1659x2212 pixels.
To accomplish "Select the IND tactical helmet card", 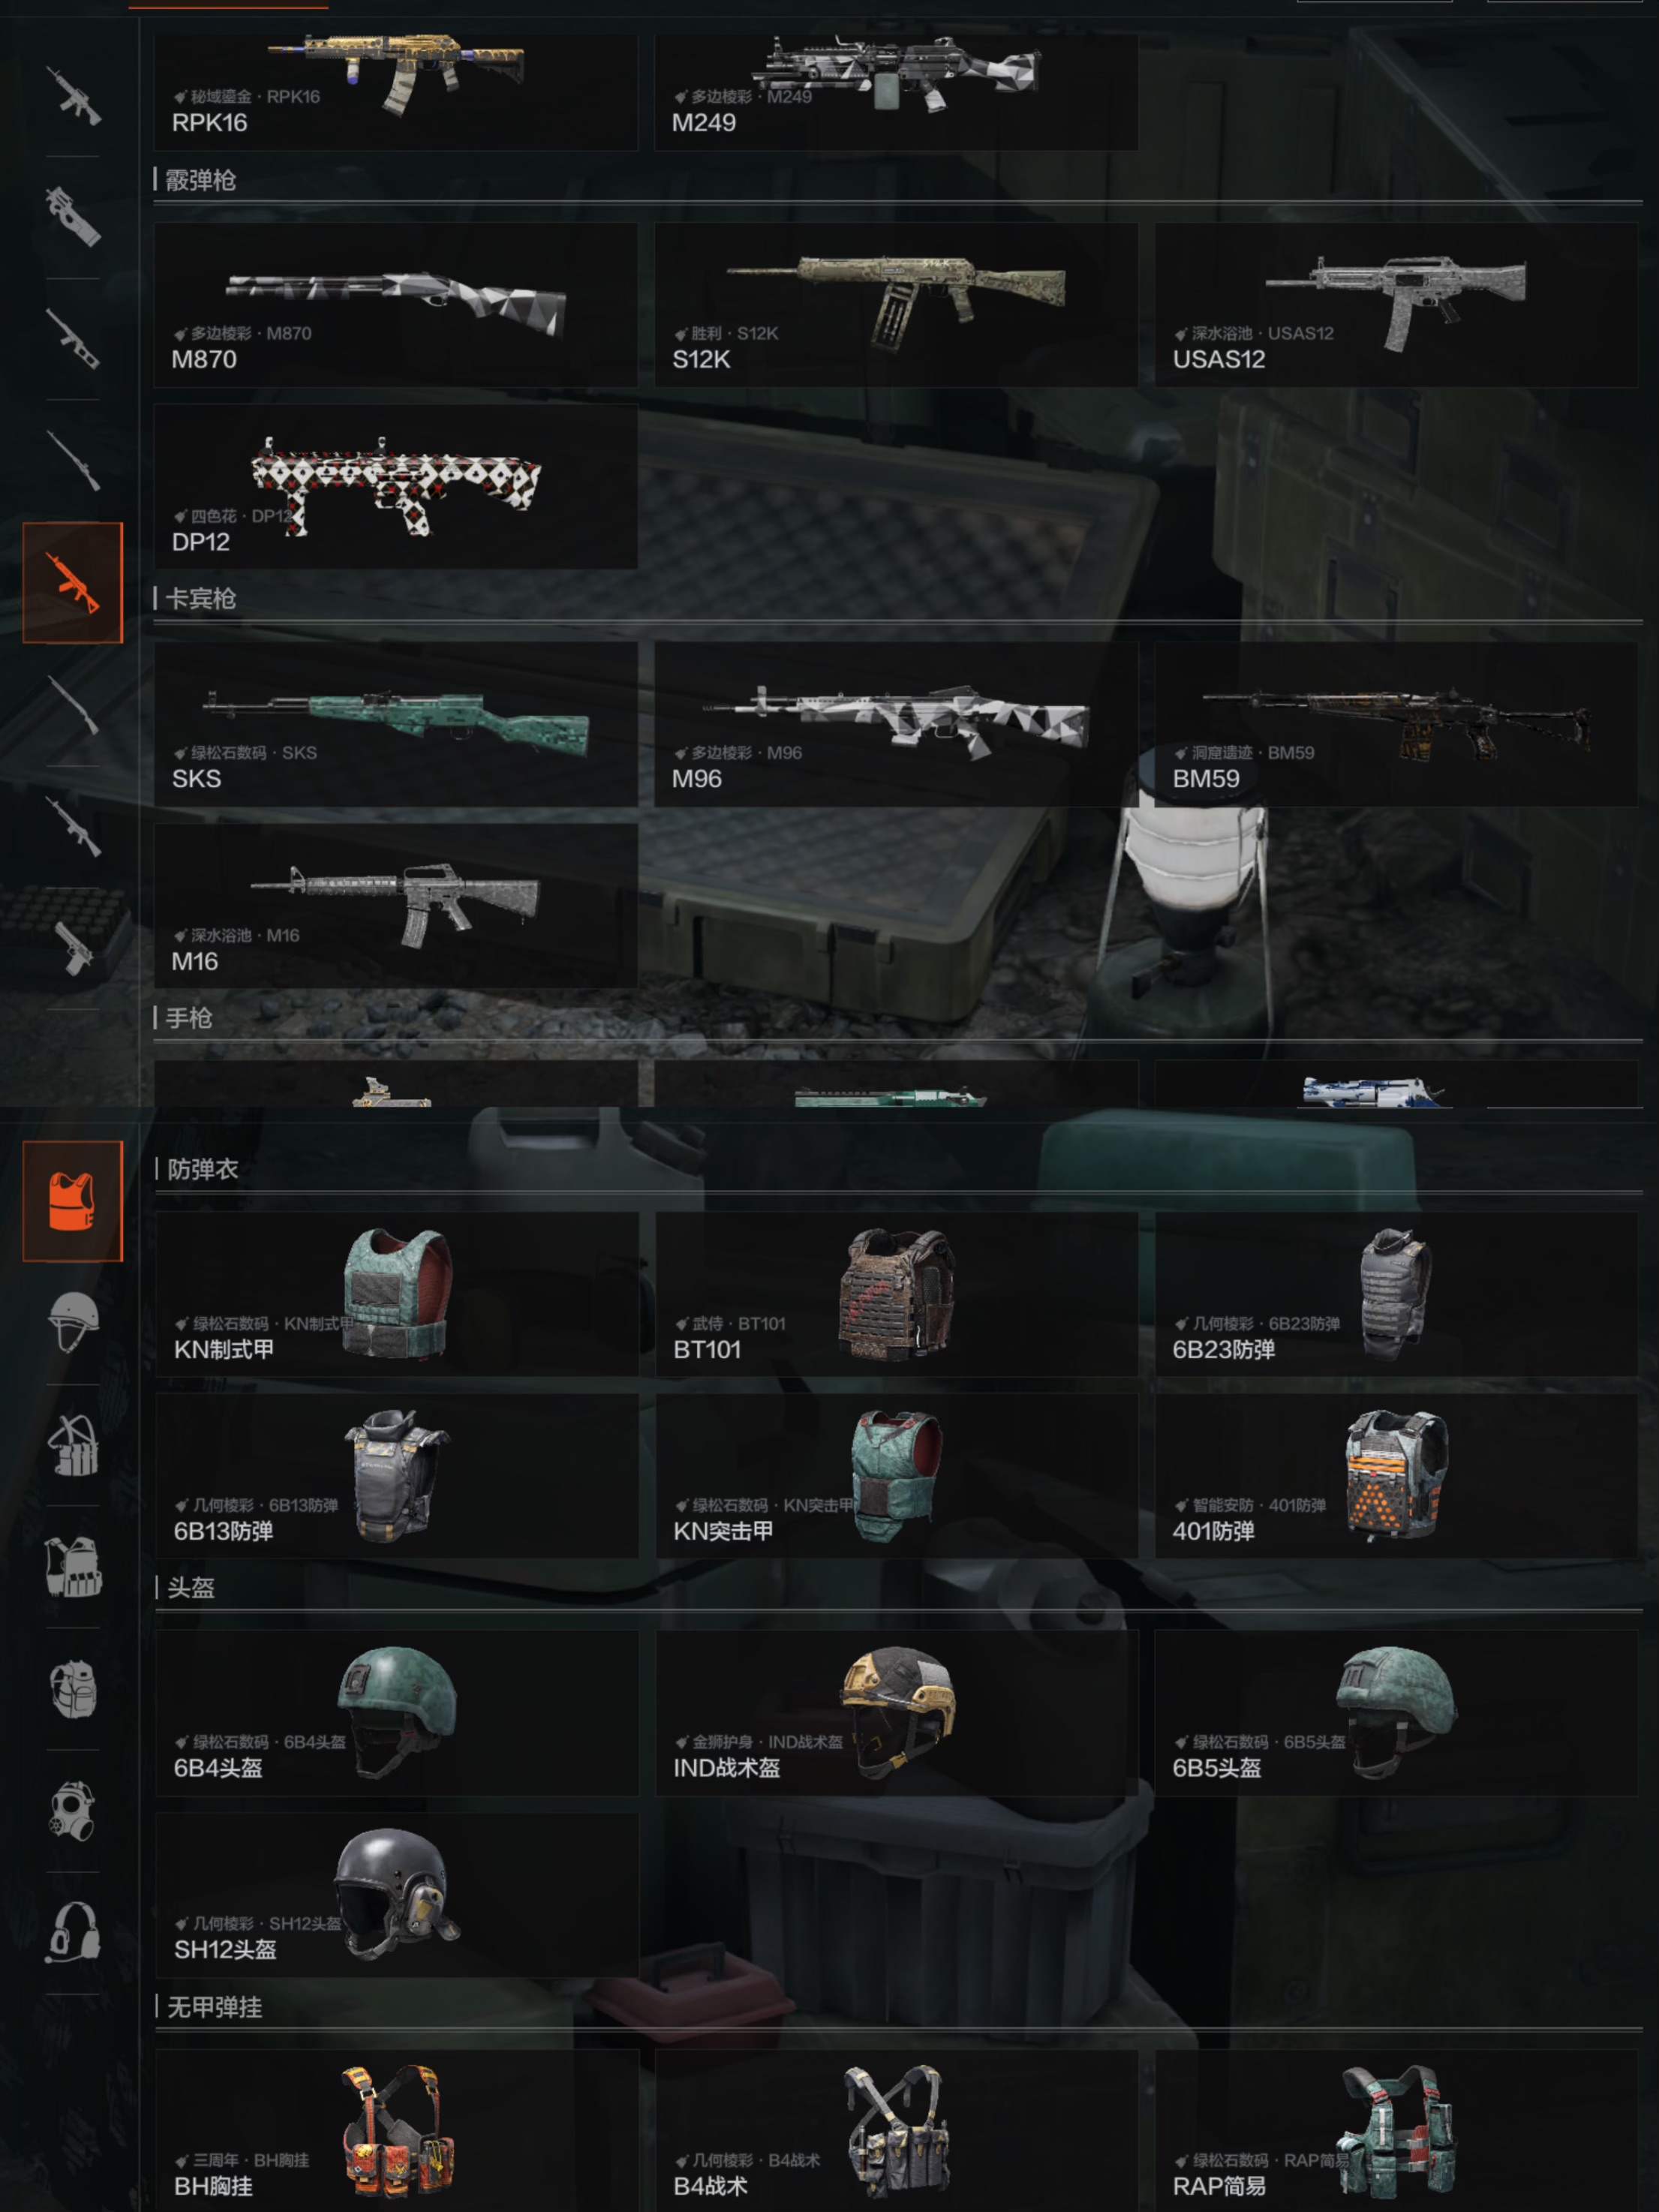I will tap(897, 1713).
